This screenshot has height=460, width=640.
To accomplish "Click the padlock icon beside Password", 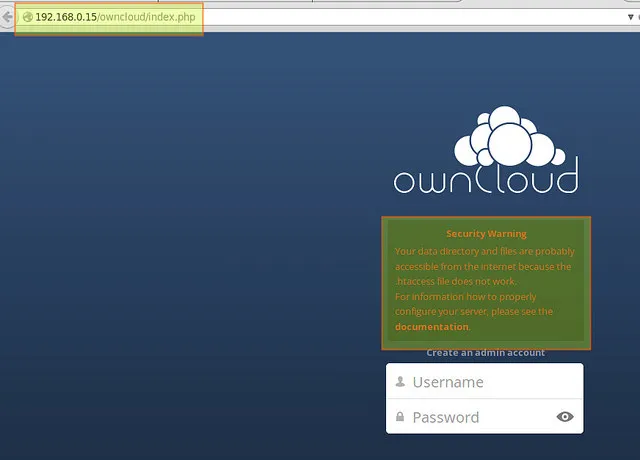I will coord(400,417).
